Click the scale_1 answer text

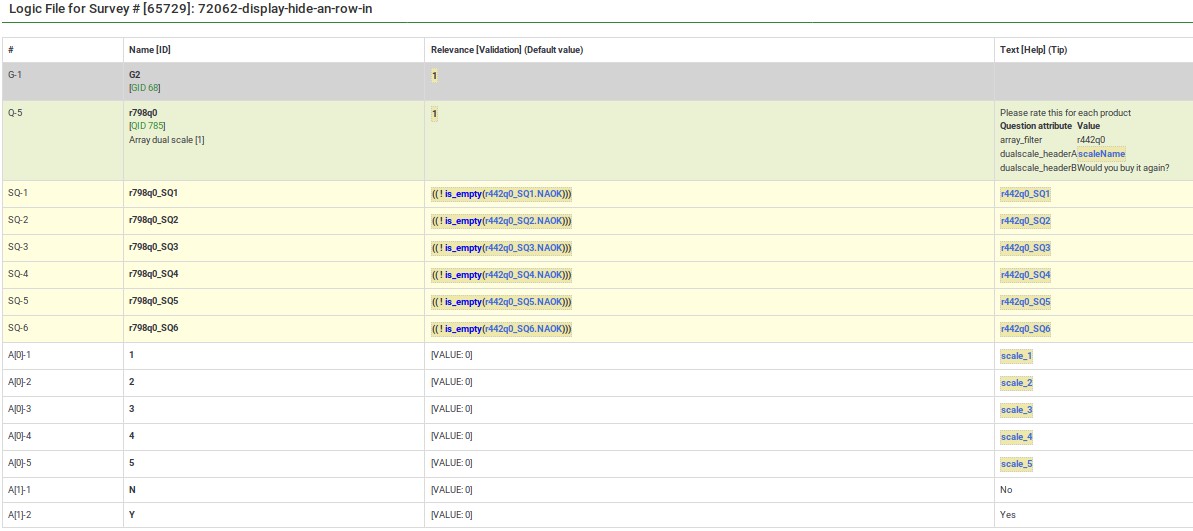pos(1016,356)
